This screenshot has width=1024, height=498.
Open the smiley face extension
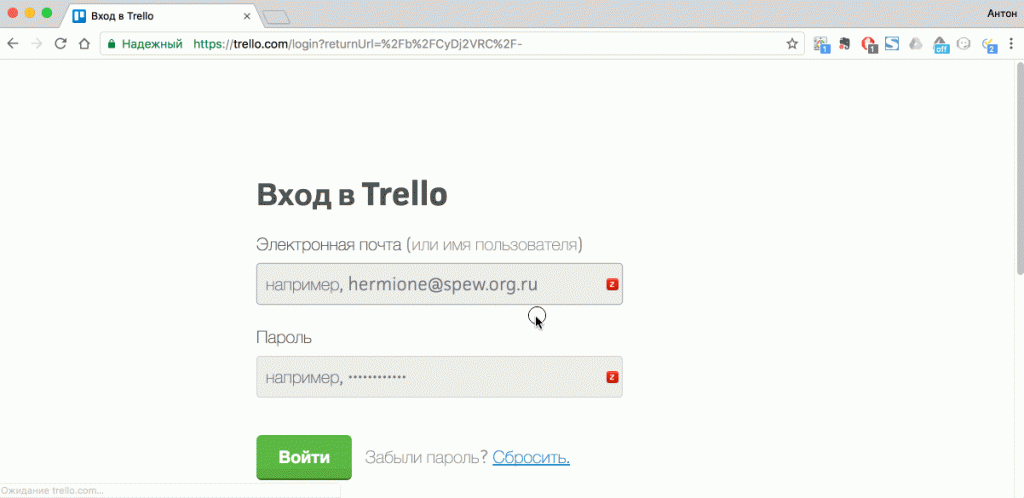(x=963, y=44)
